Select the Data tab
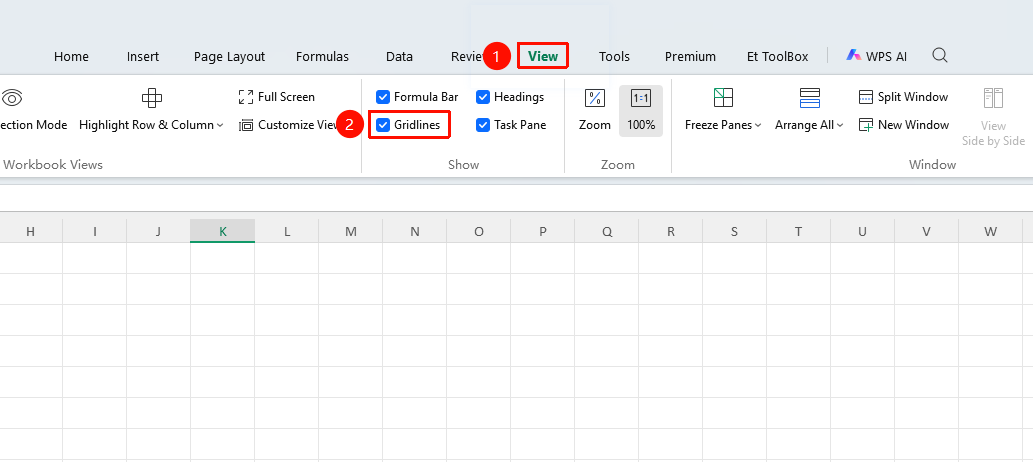This screenshot has width=1033, height=462. pyautogui.click(x=399, y=57)
